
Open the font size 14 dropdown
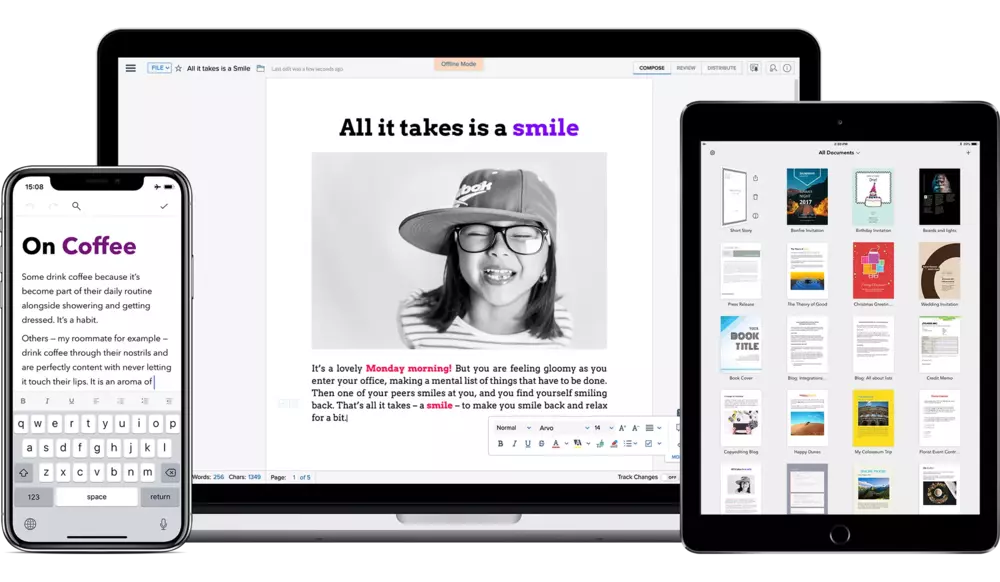pos(603,428)
